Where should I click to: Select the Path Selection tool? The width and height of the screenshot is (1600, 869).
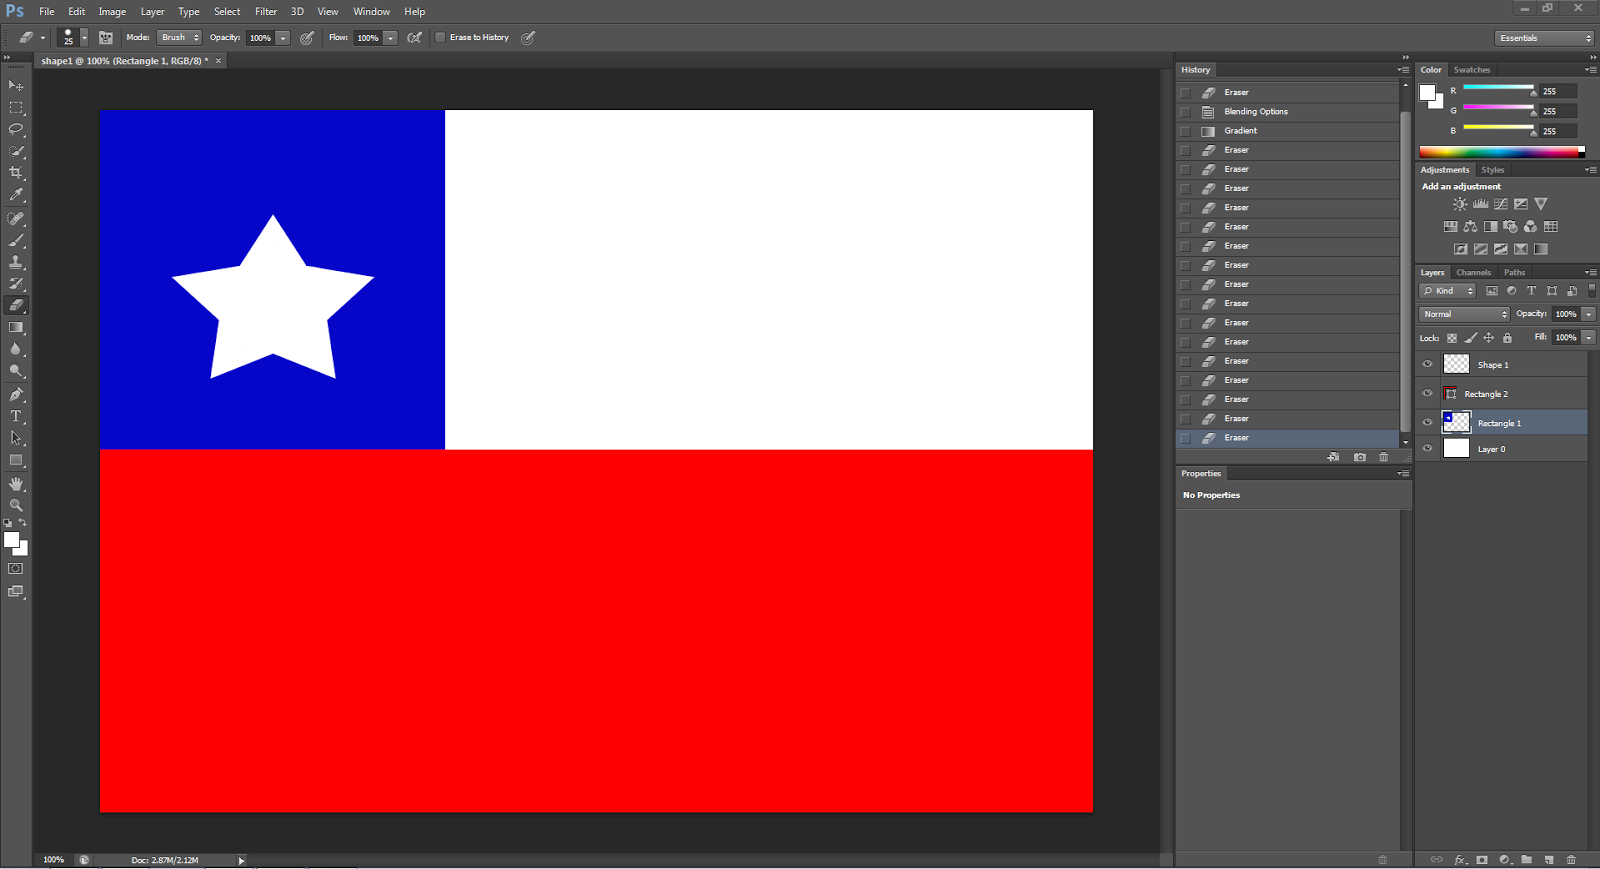coord(16,438)
